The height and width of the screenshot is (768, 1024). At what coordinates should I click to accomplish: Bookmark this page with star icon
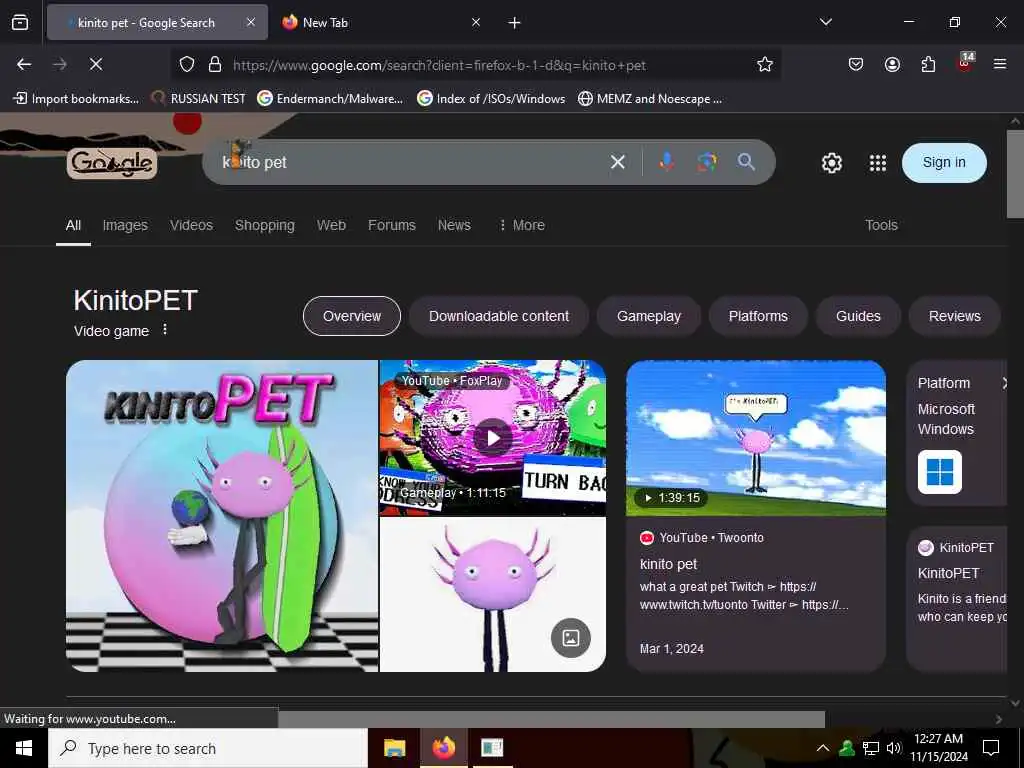click(x=765, y=64)
